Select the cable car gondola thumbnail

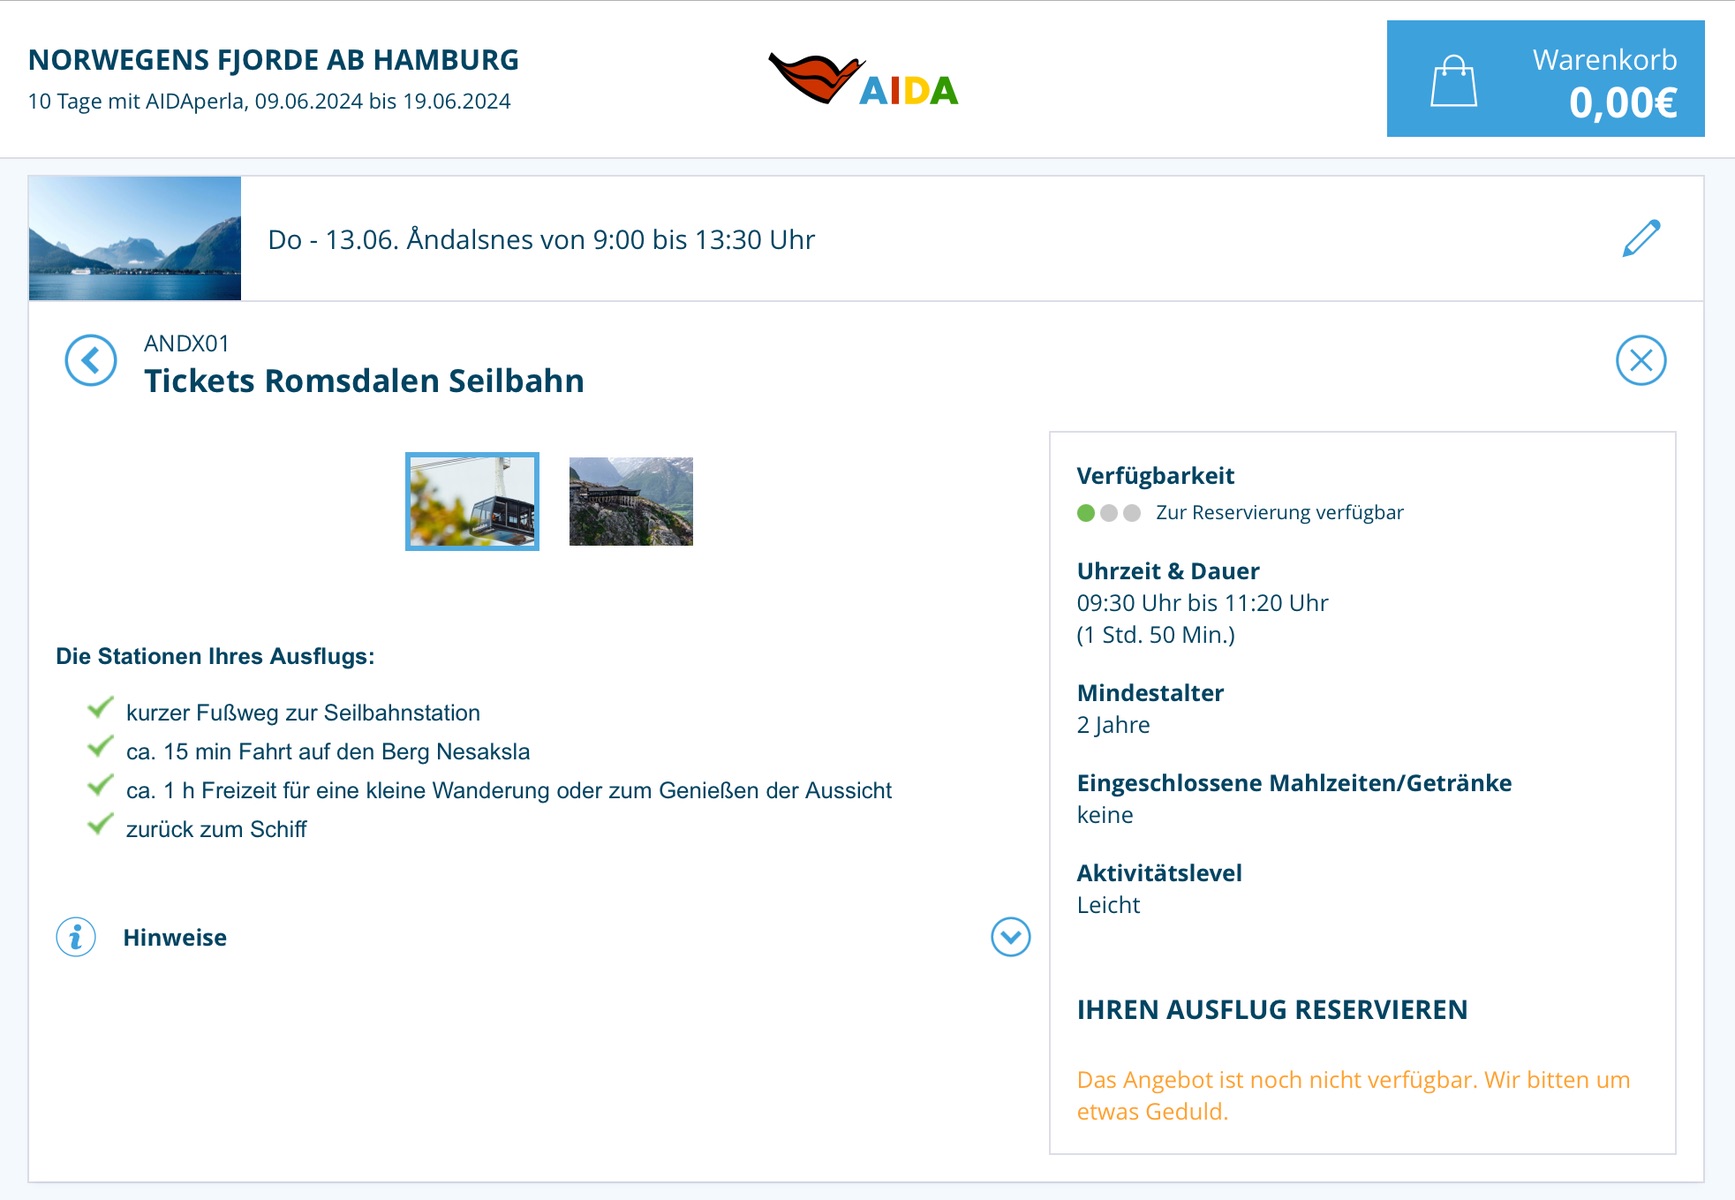tap(472, 501)
